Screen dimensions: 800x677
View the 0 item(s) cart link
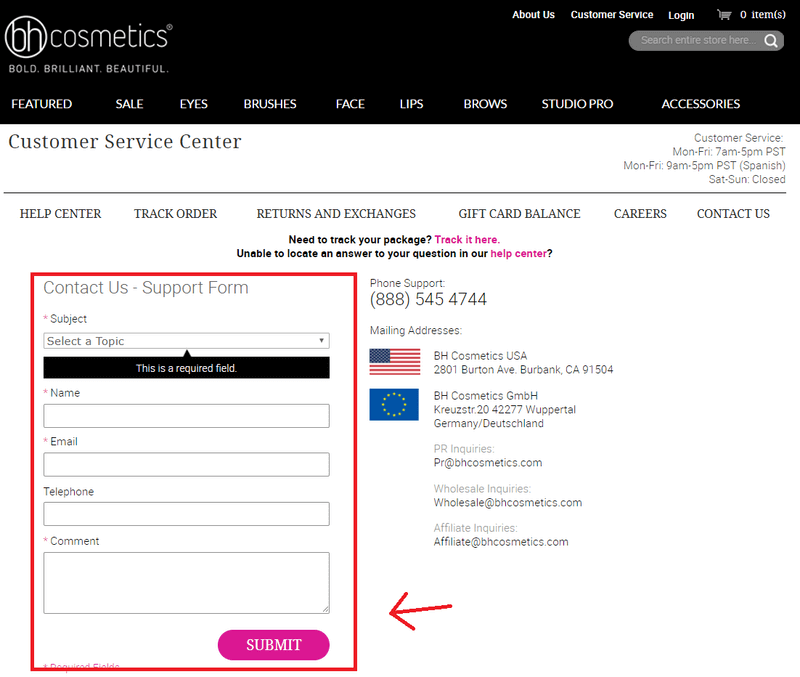point(762,15)
